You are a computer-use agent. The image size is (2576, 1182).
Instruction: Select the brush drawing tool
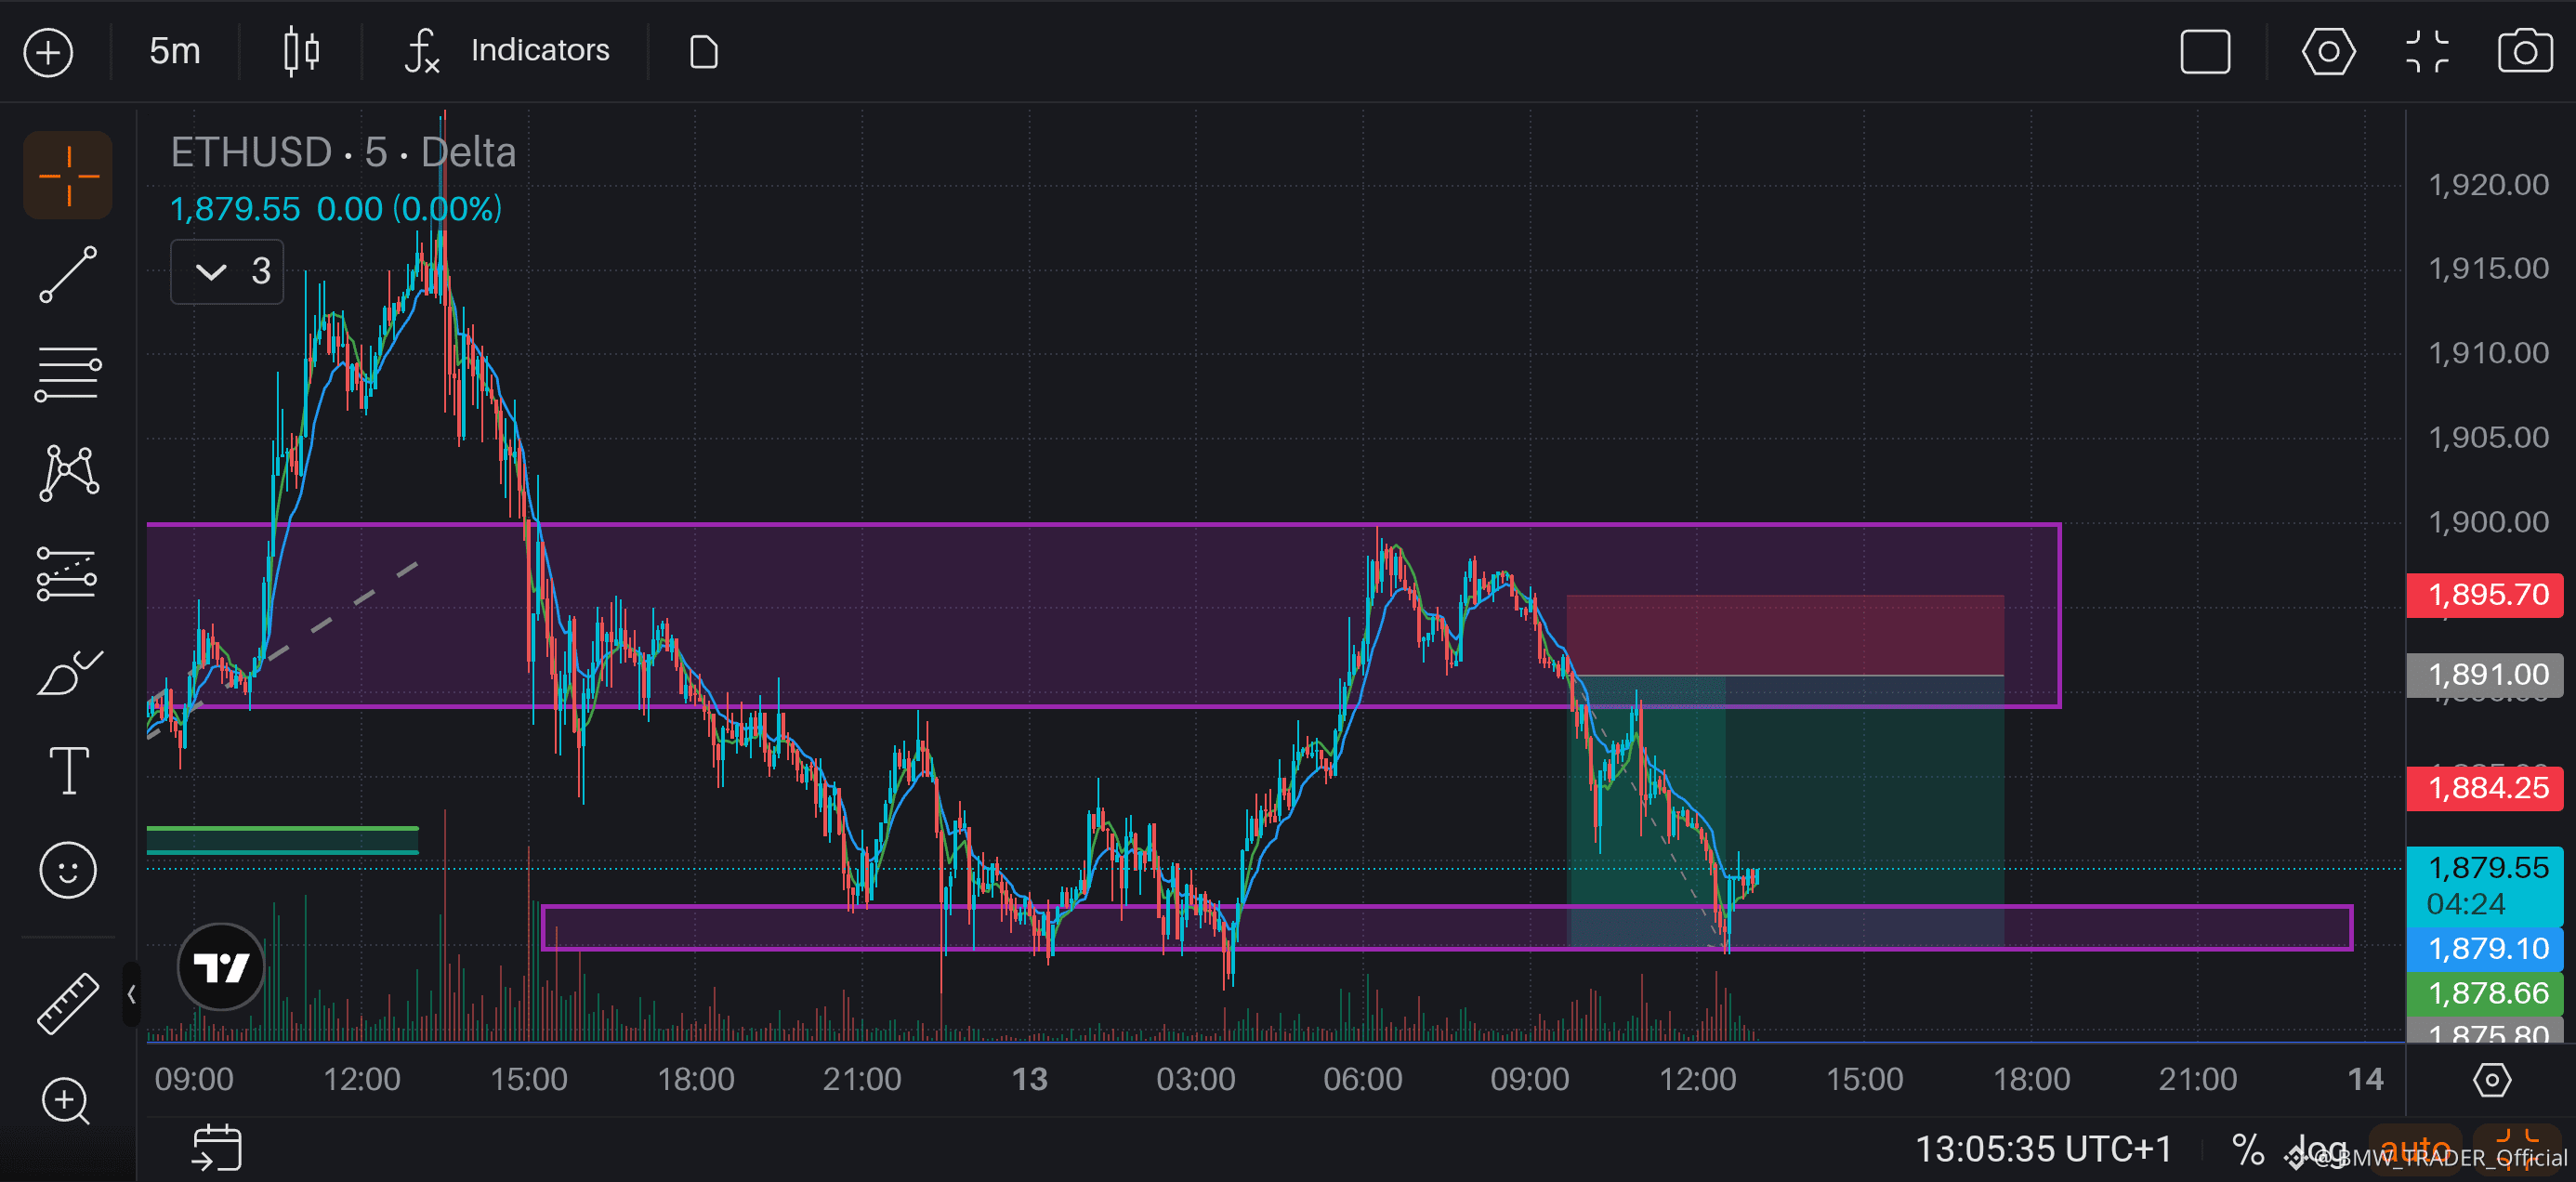(x=69, y=671)
